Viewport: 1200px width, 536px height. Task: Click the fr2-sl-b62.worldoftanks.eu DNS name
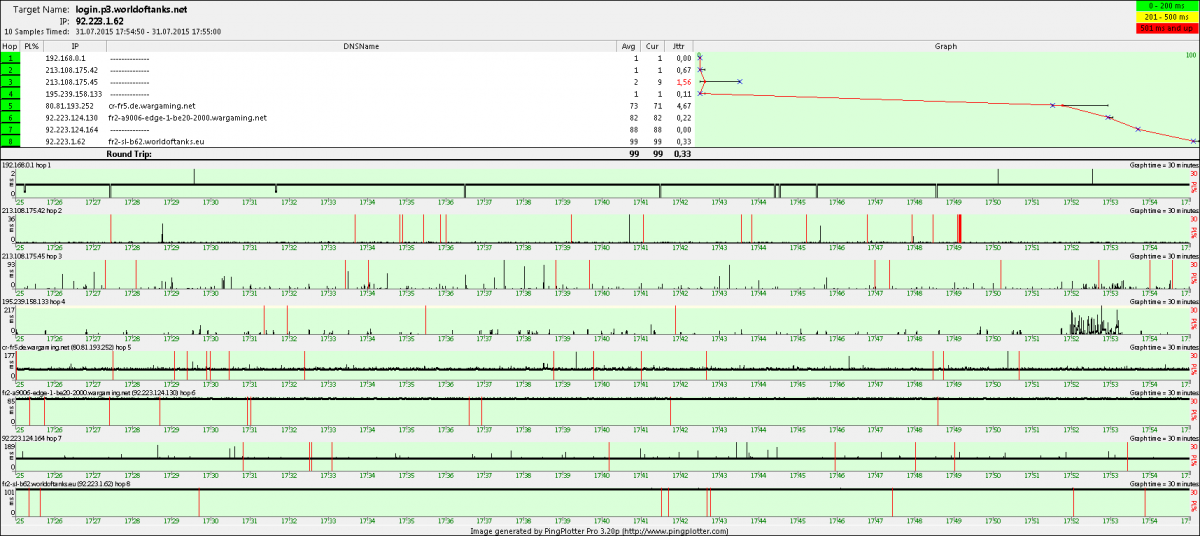tap(155, 141)
